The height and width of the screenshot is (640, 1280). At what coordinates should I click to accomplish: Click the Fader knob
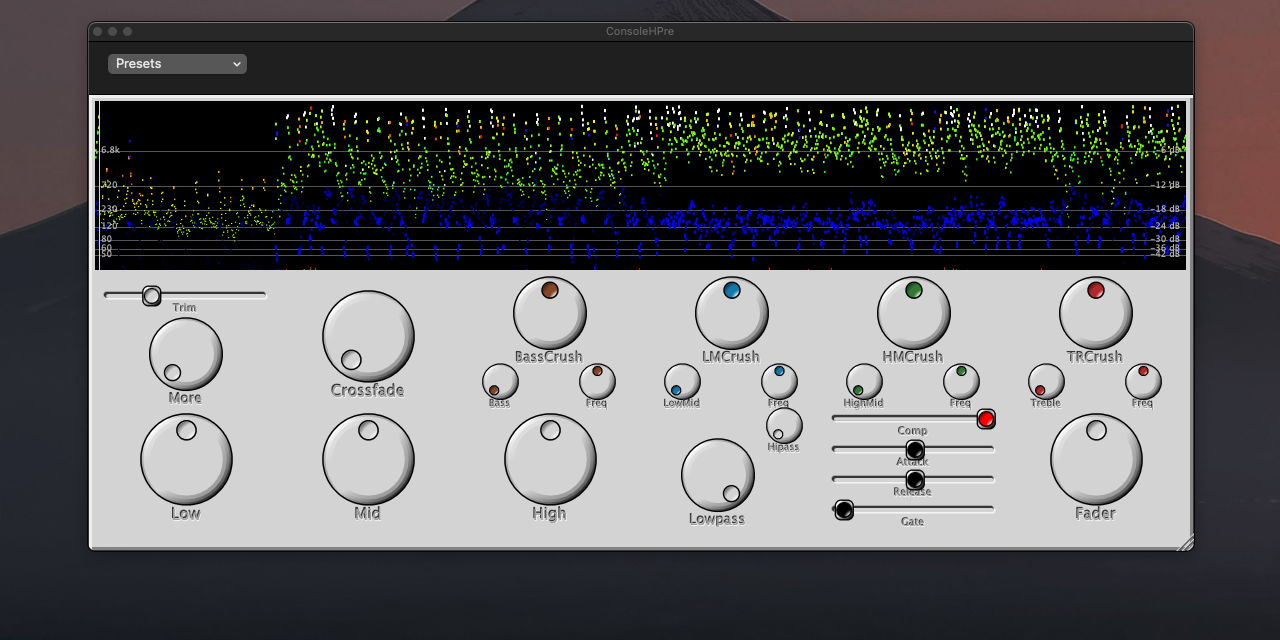(1096, 460)
